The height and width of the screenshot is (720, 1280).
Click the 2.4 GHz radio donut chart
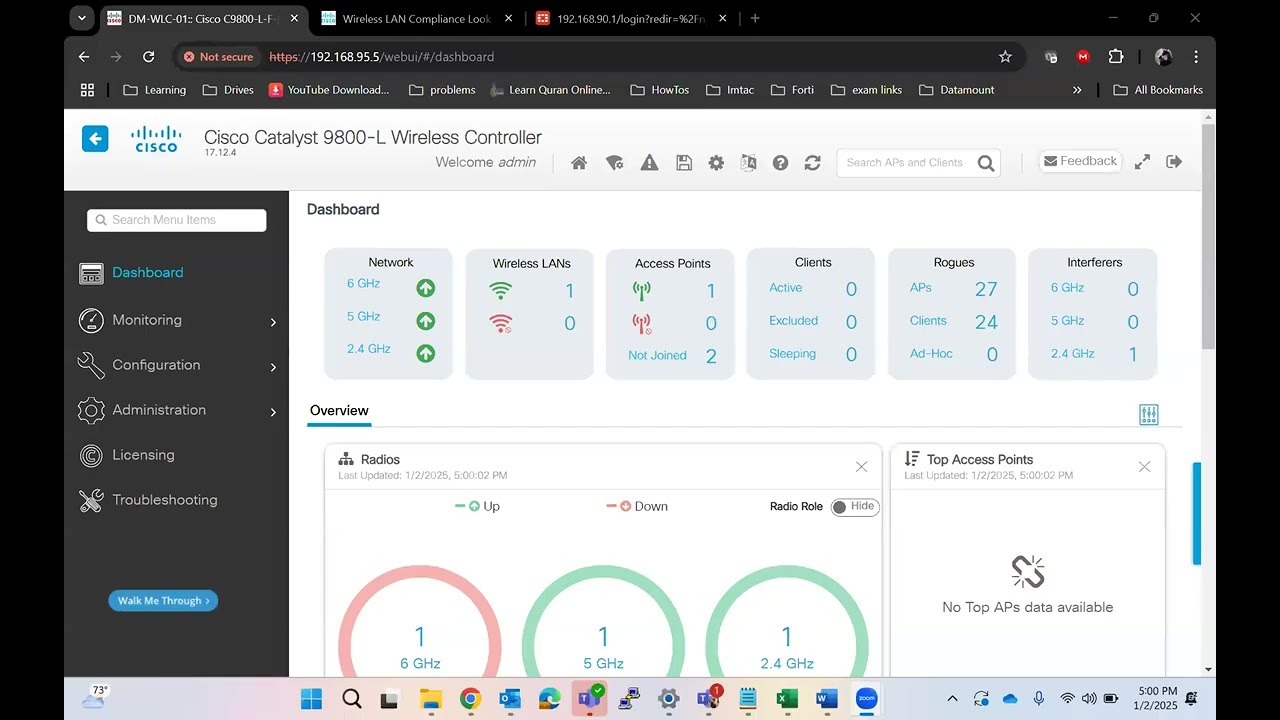click(787, 622)
